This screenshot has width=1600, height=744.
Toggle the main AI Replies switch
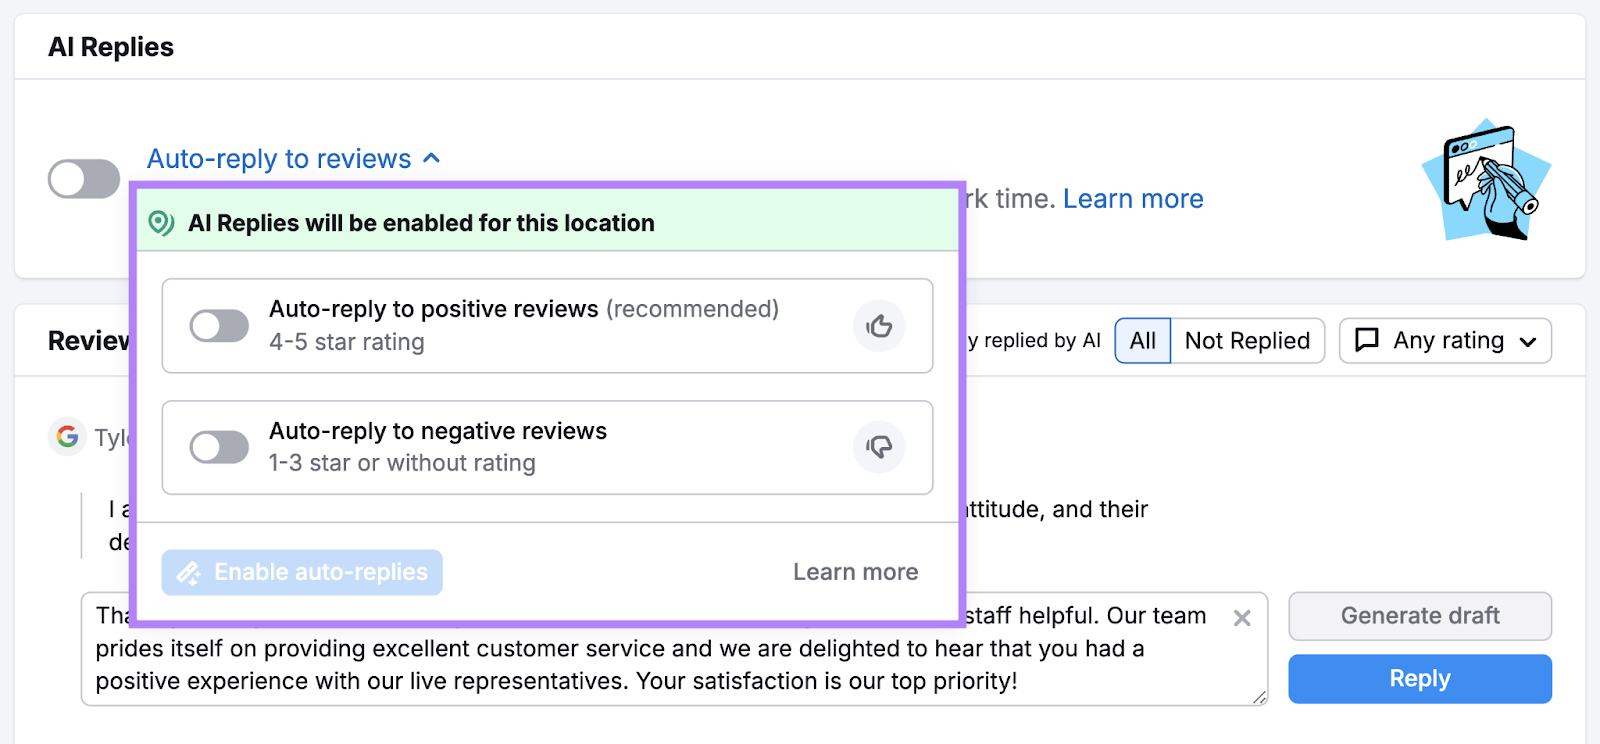84,180
